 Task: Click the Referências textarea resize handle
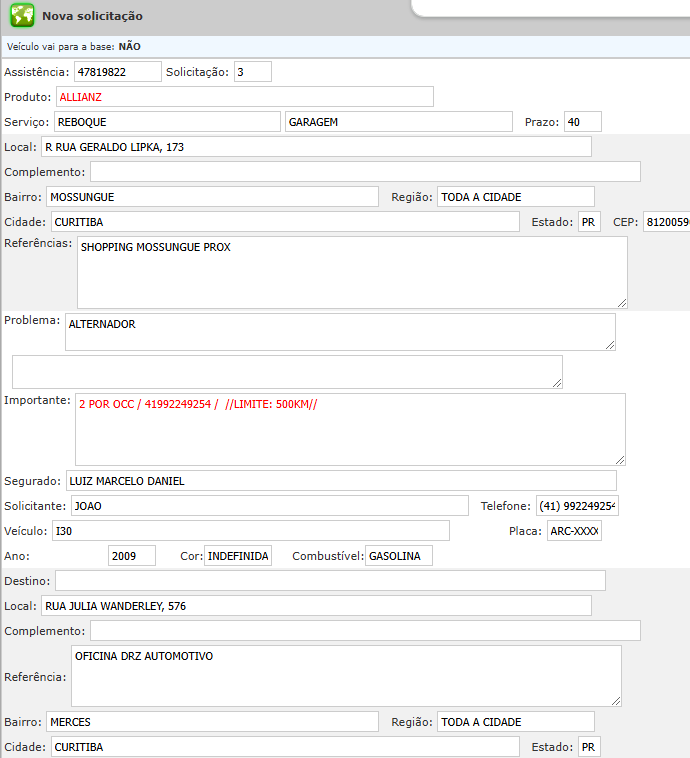[x=622, y=303]
